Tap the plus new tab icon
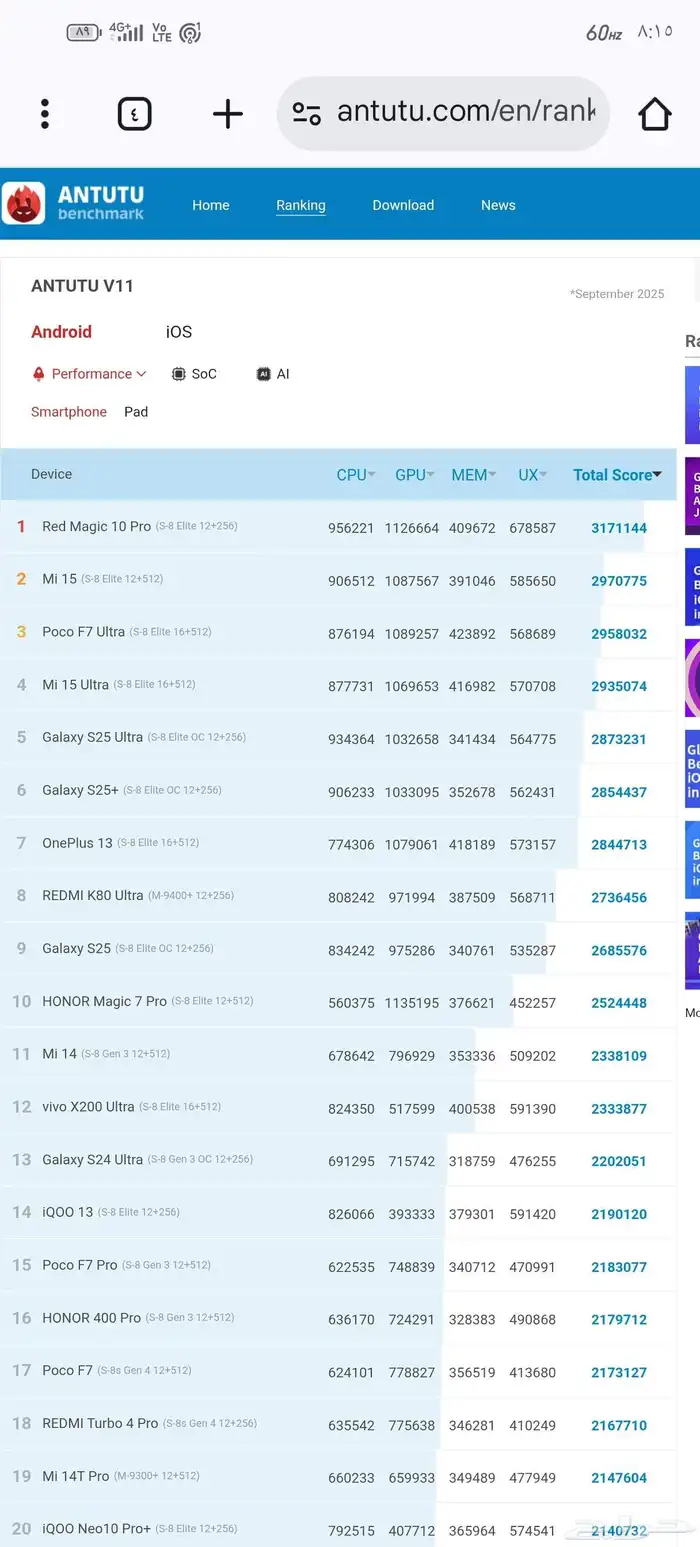 [x=228, y=114]
